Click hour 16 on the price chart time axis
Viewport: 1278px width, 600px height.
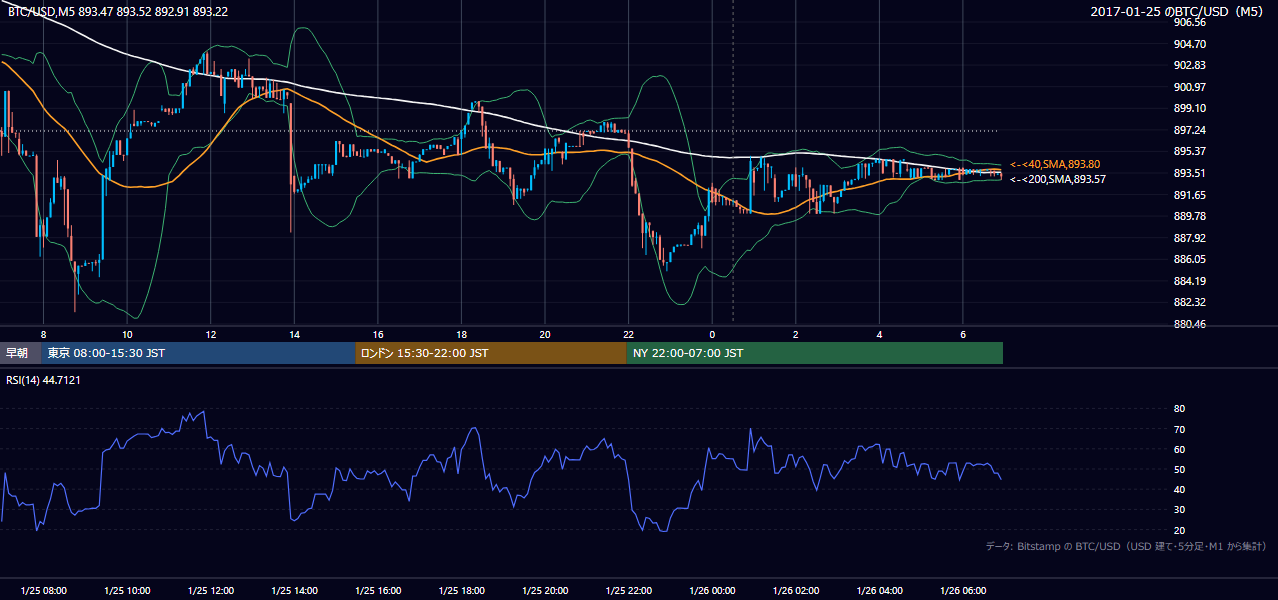click(377, 334)
